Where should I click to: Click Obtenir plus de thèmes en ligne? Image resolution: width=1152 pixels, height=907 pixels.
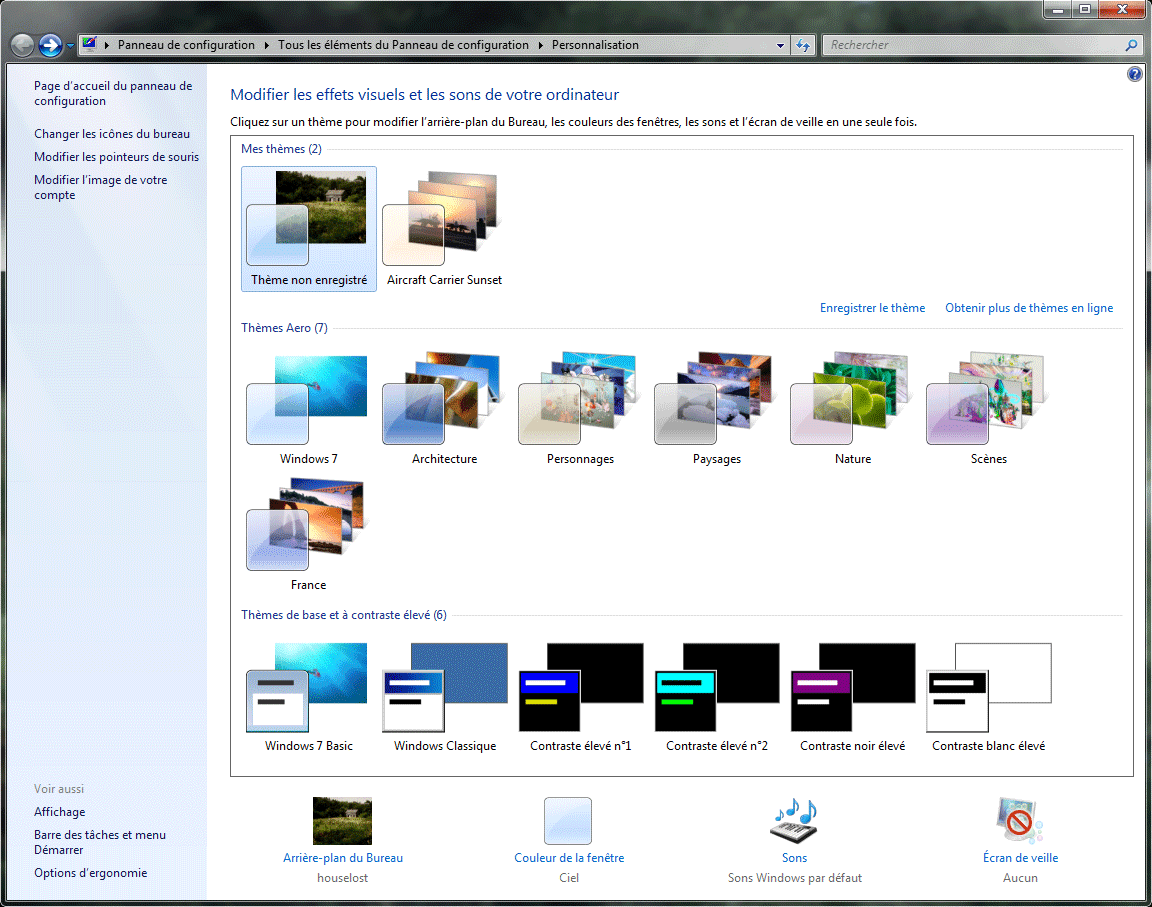(1029, 308)
